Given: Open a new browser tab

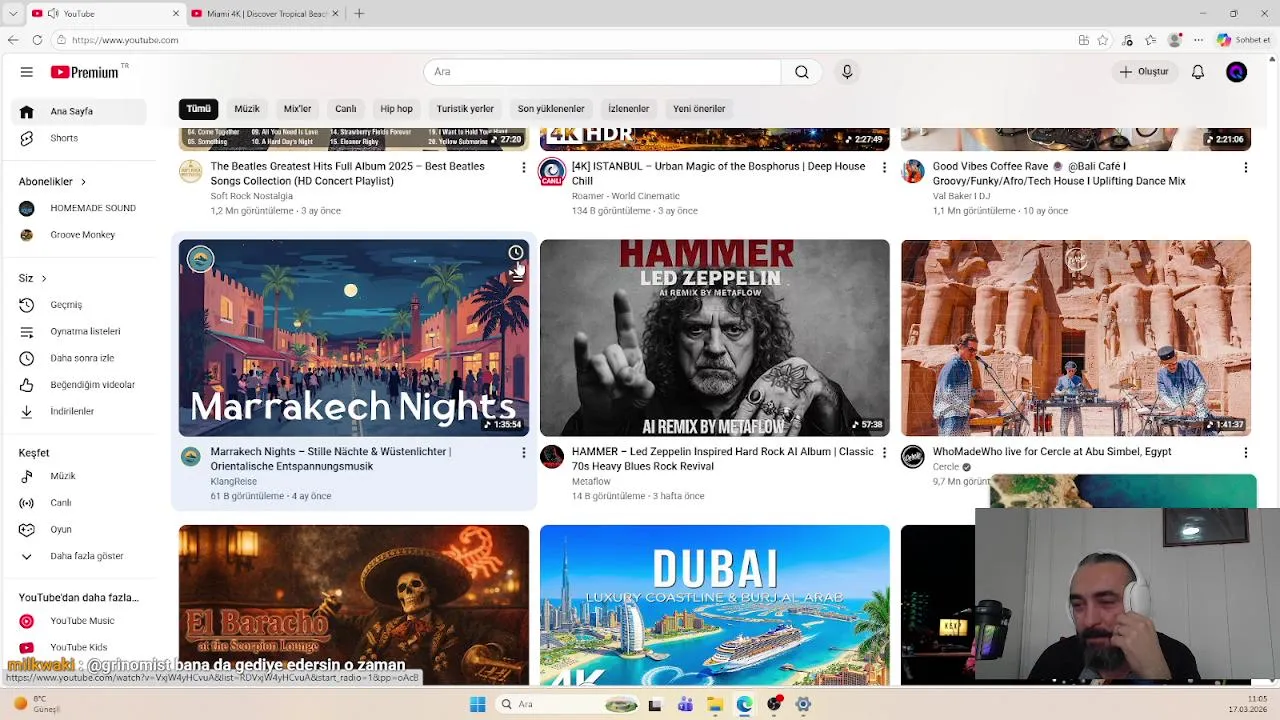Looking at the screenshot, I should (359, 14).
